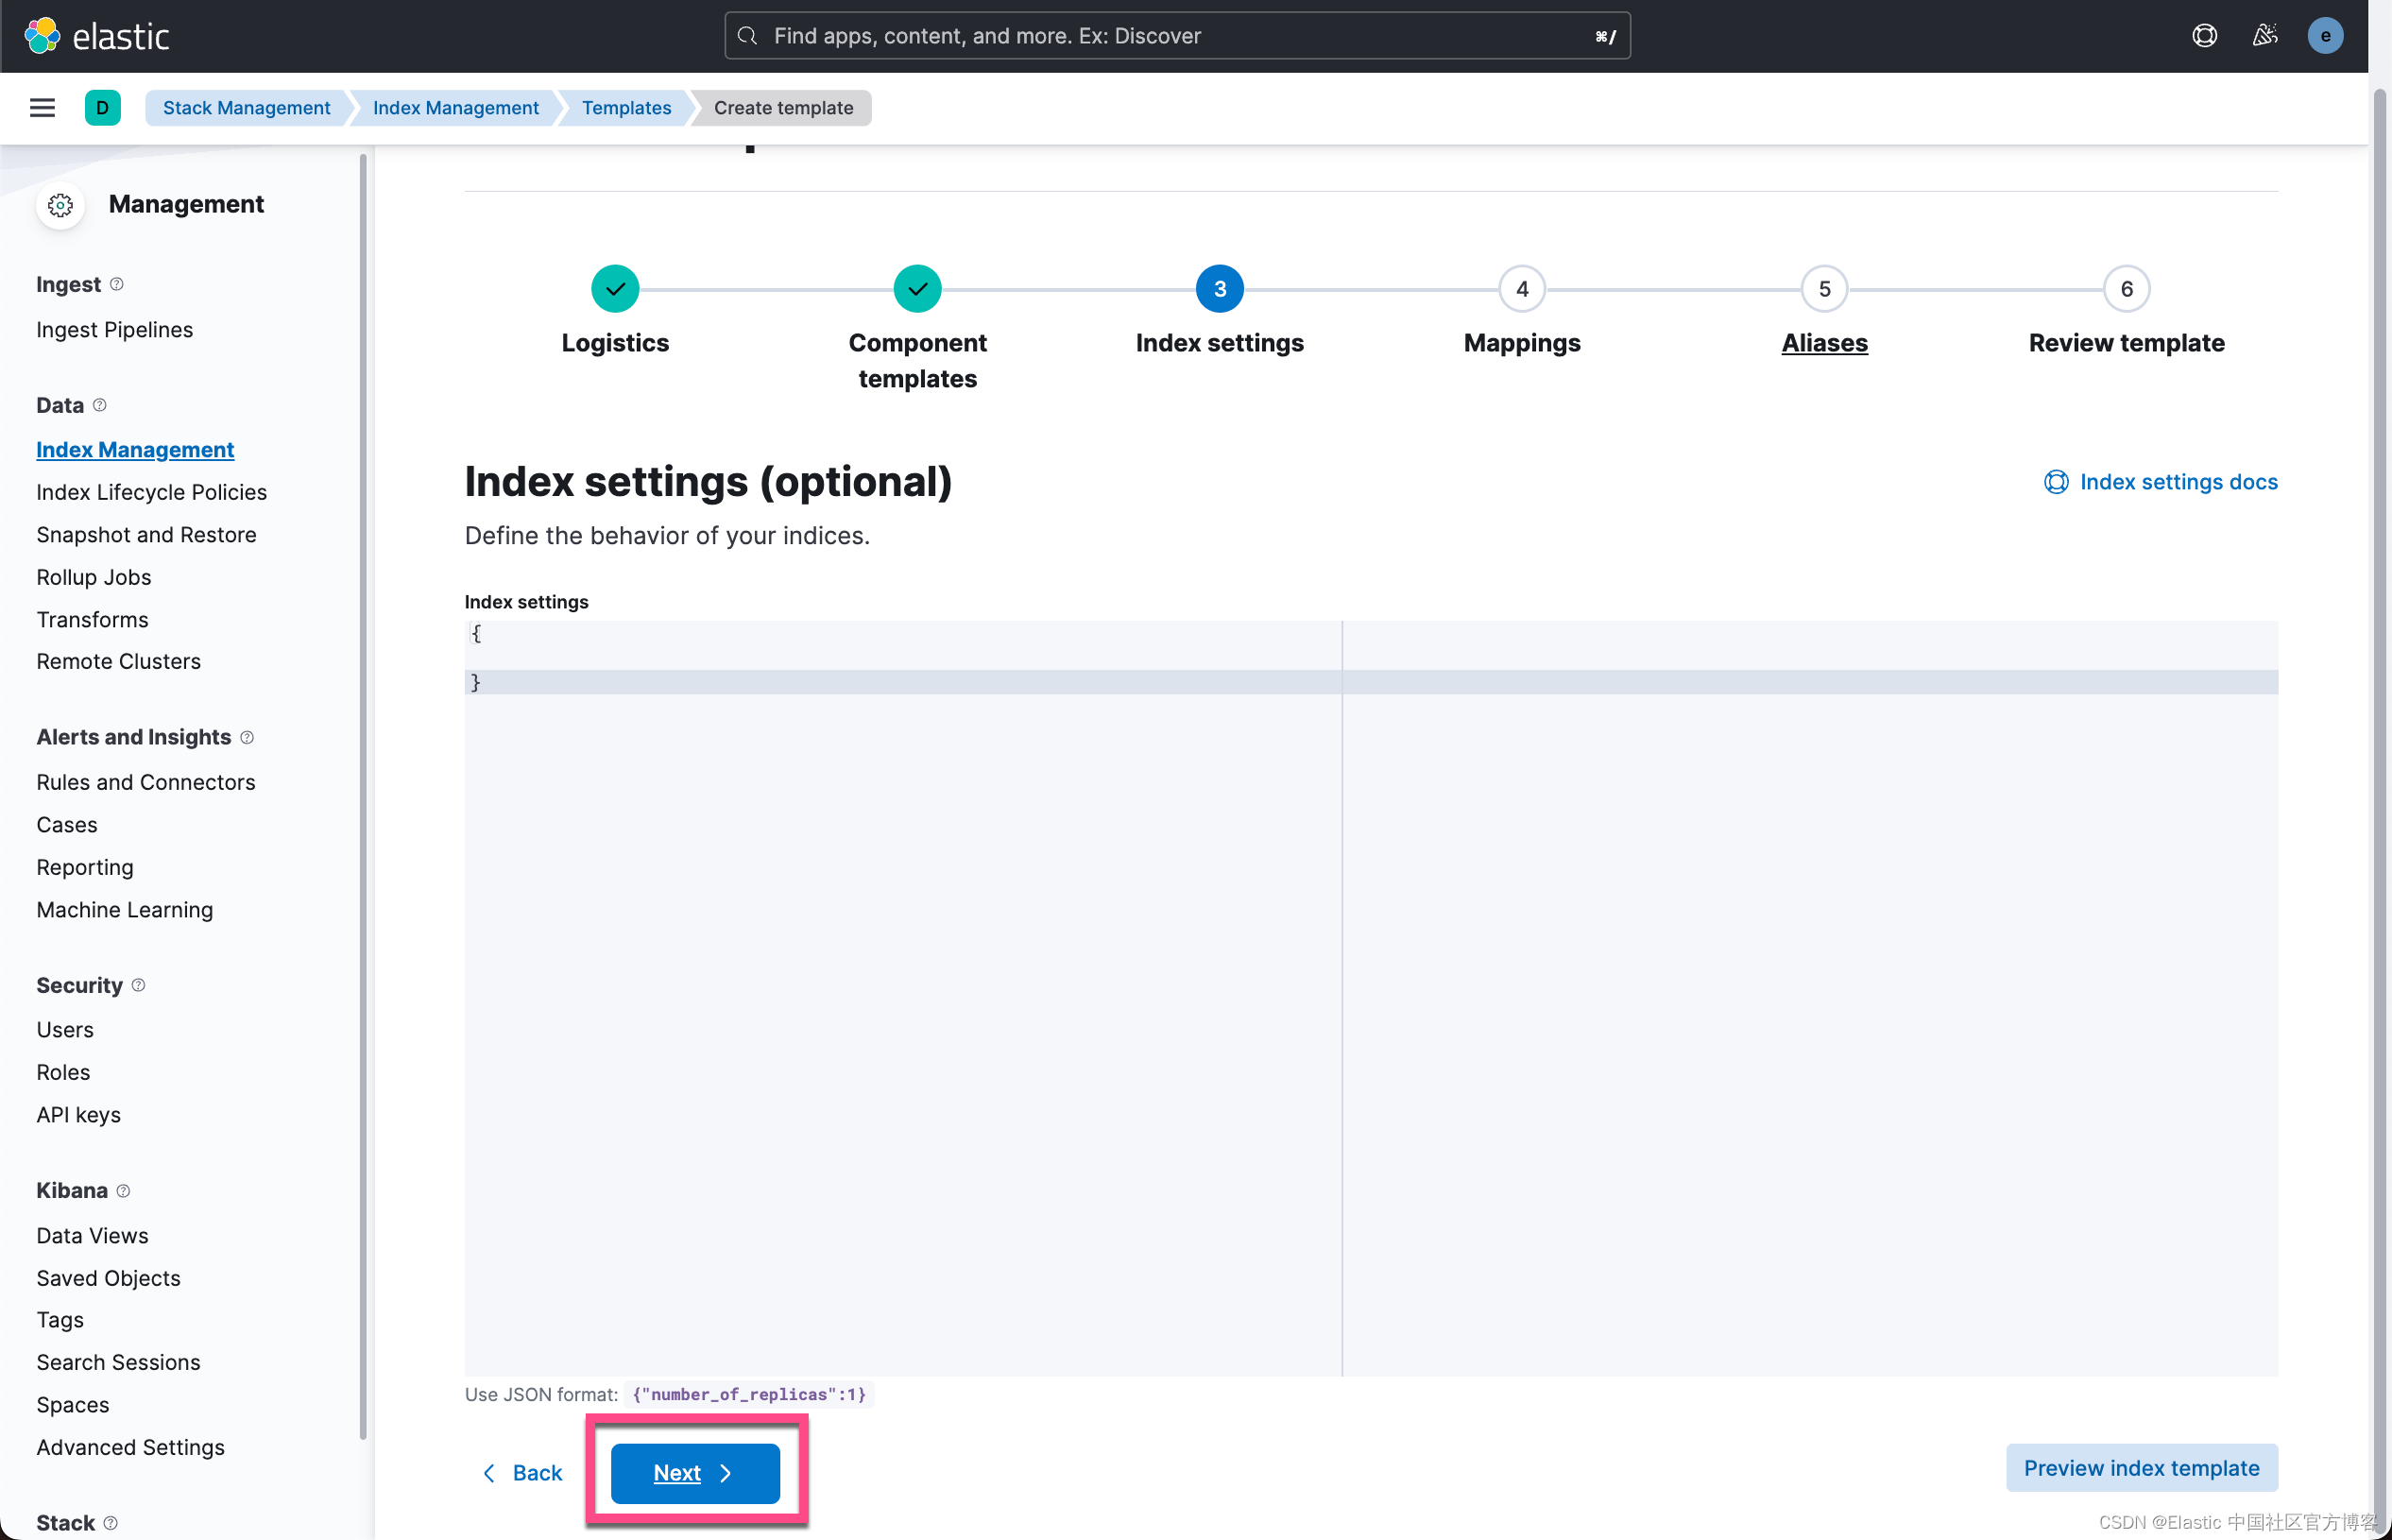This screenshot has width=2392, height=1540.
Task: Open the help lifebuoy icon in header
Action: click(2204, 36)
